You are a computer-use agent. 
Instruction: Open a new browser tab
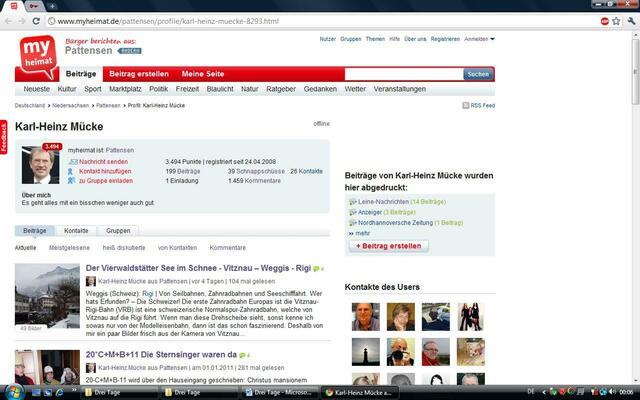tap(52, 6)
